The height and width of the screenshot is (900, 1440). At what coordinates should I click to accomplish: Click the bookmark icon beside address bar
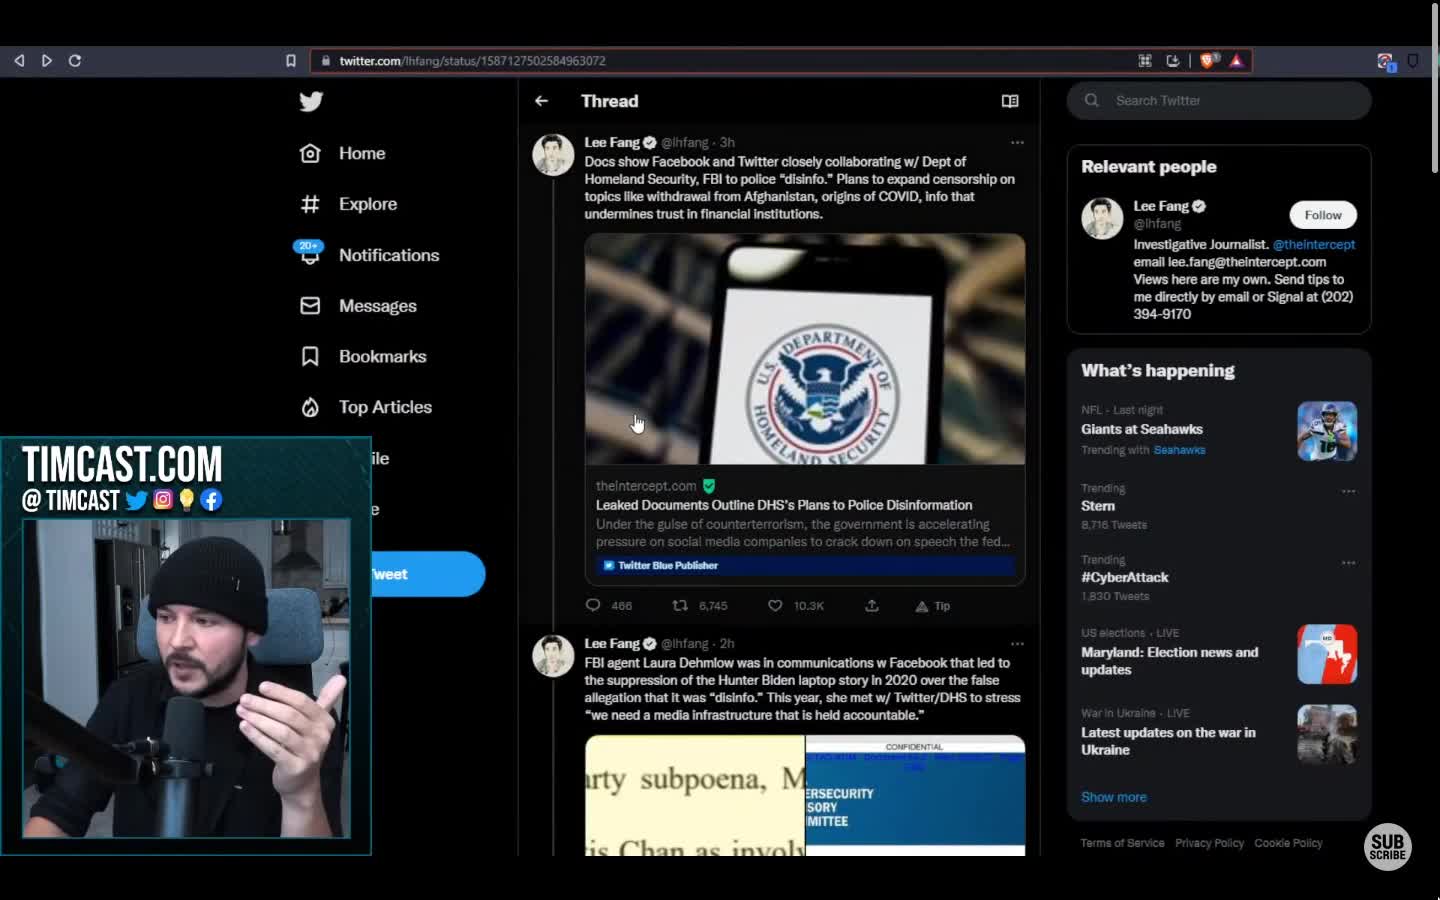point(291,61)
